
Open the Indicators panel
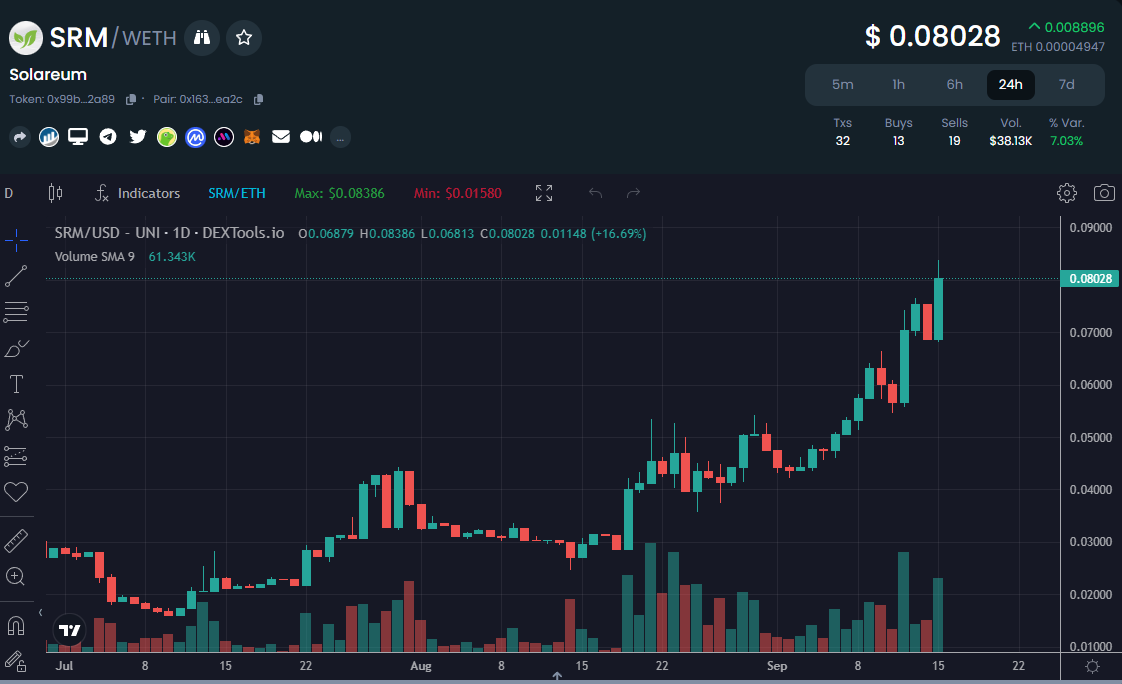tap(138, 192)
